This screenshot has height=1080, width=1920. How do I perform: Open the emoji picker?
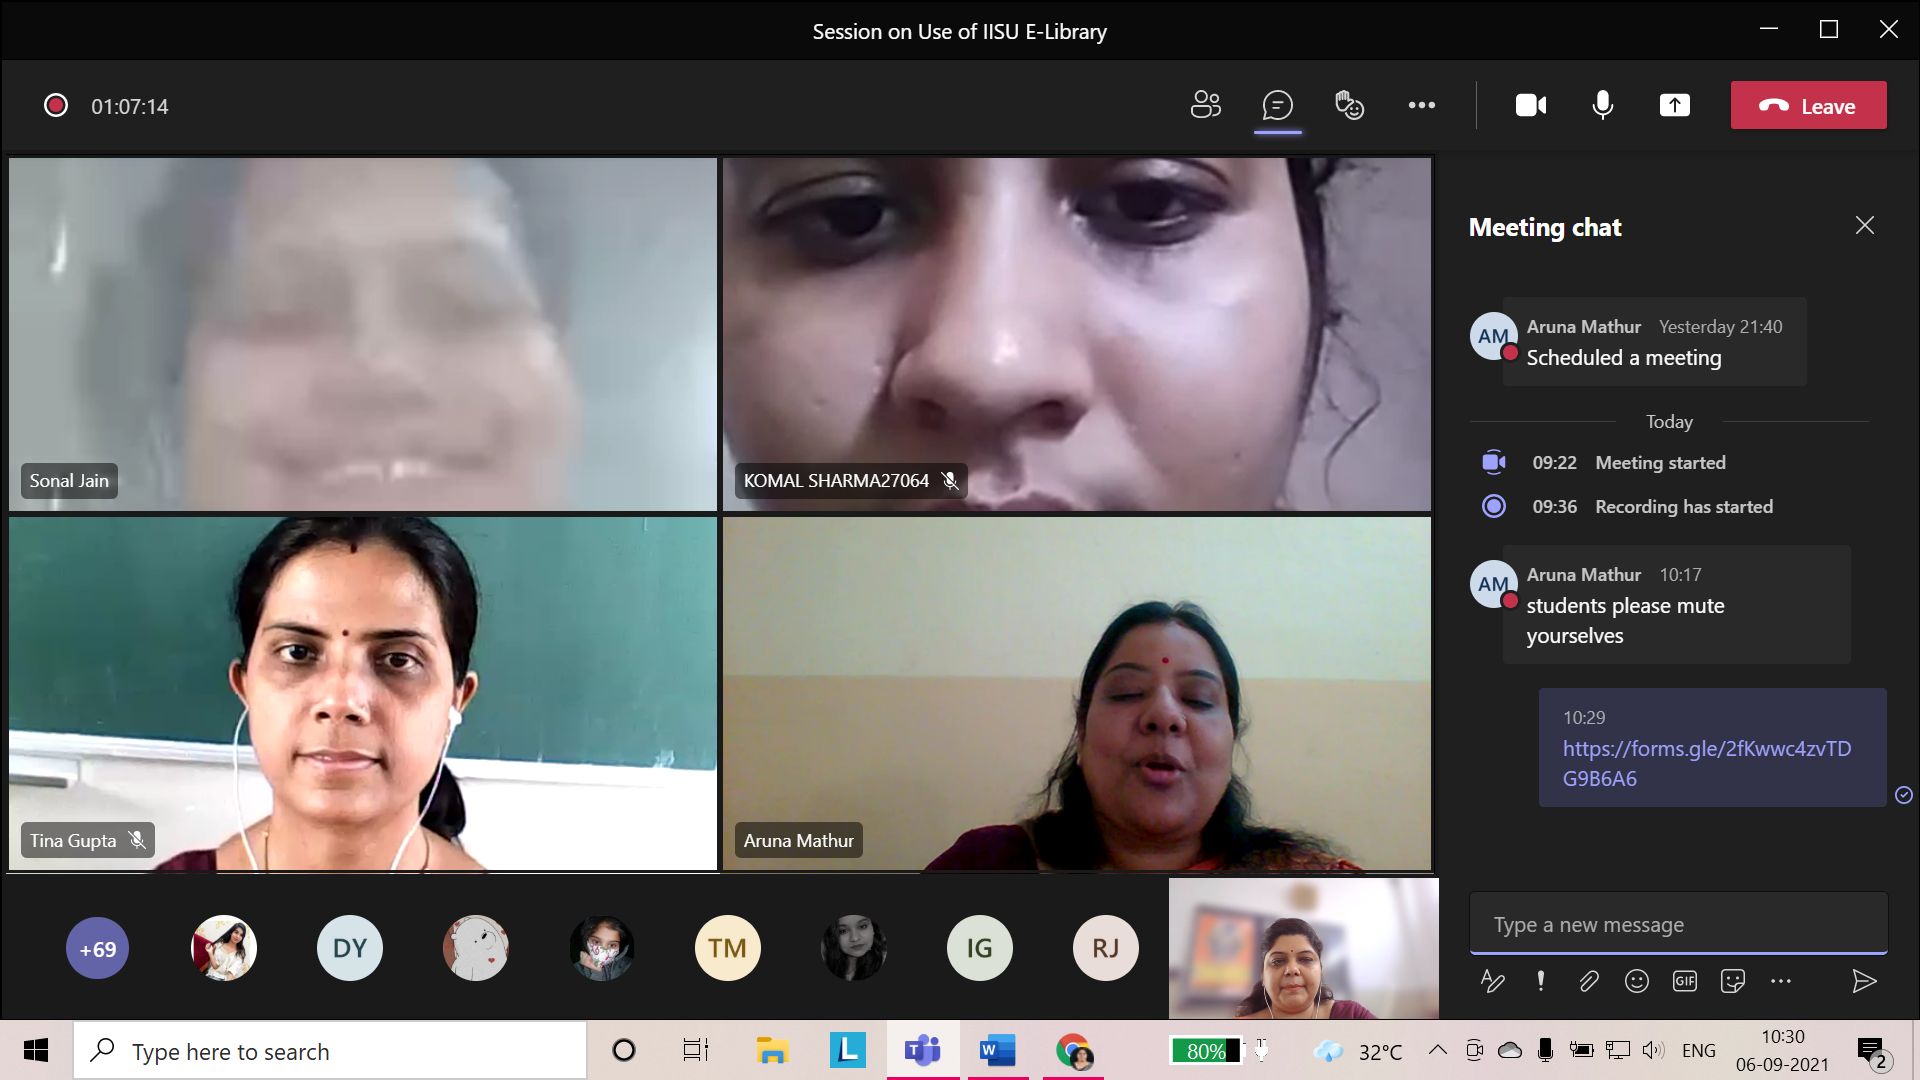click(x=1636, y=981)
